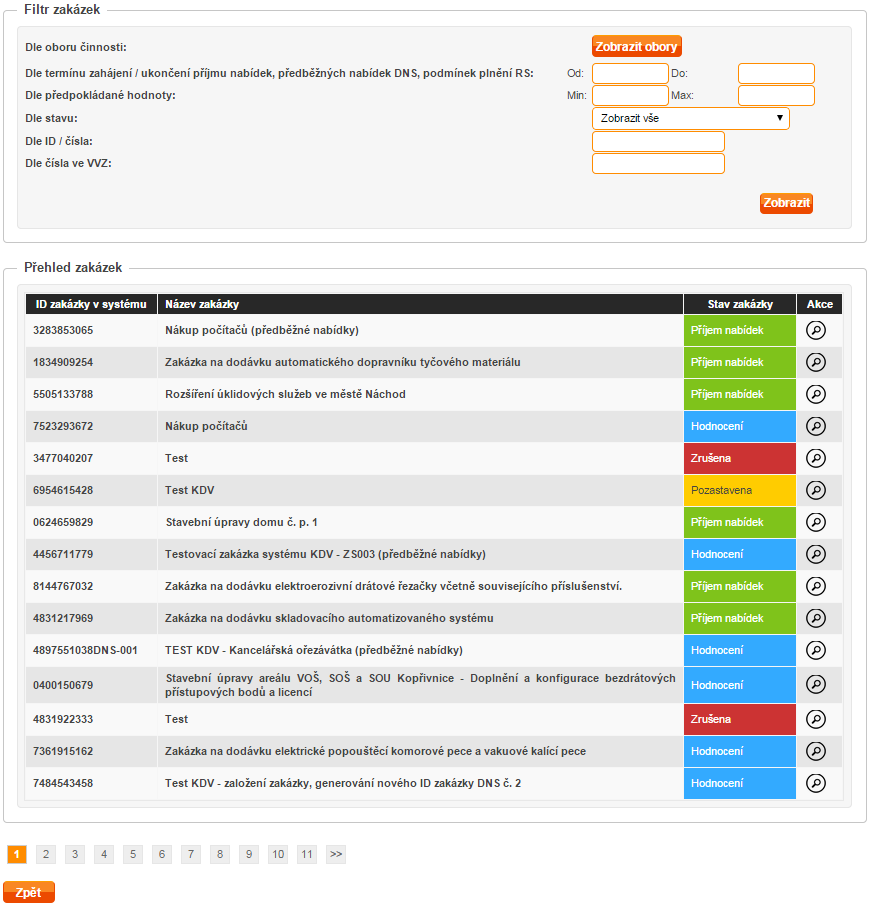This screenshot has width=870, height=906.
Task: Open detail icon for order 4456711779
Action: (815, 554)
